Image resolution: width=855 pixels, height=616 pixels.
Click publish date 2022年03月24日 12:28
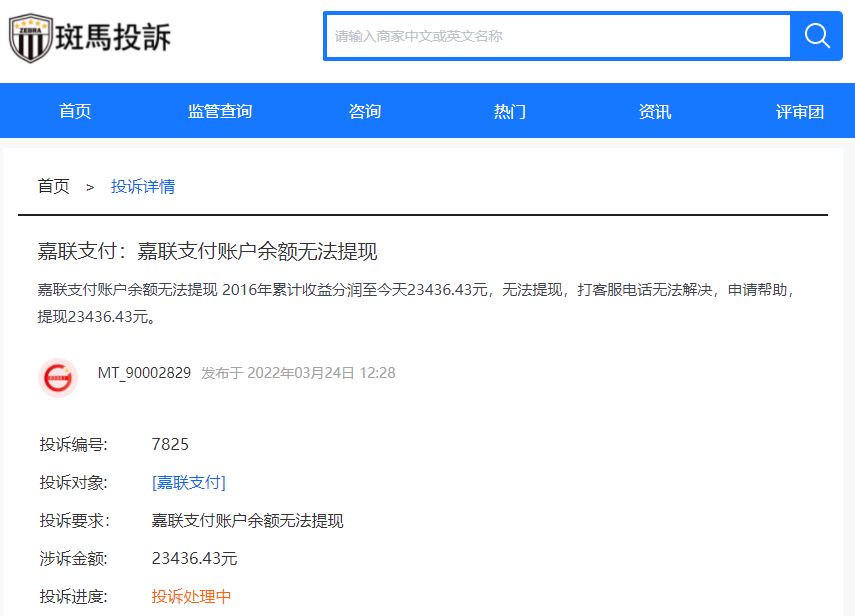point(321,373)
